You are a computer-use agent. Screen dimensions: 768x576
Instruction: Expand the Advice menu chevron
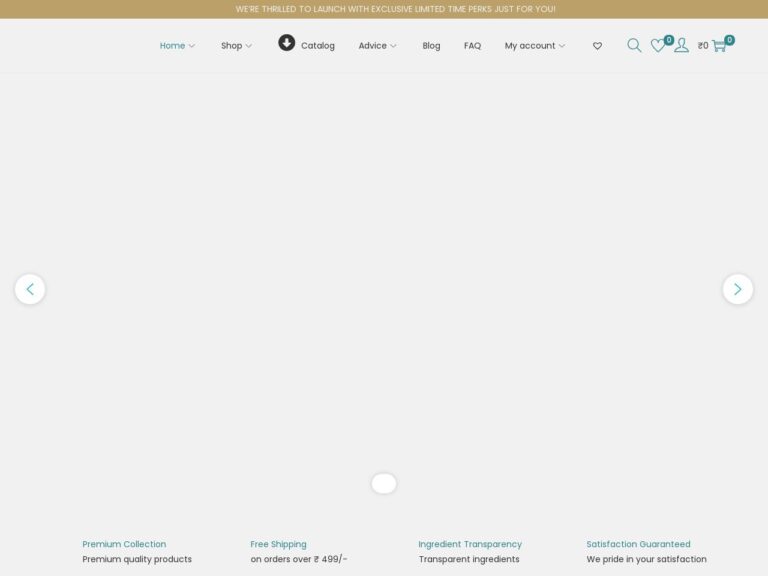coord(393,46)
